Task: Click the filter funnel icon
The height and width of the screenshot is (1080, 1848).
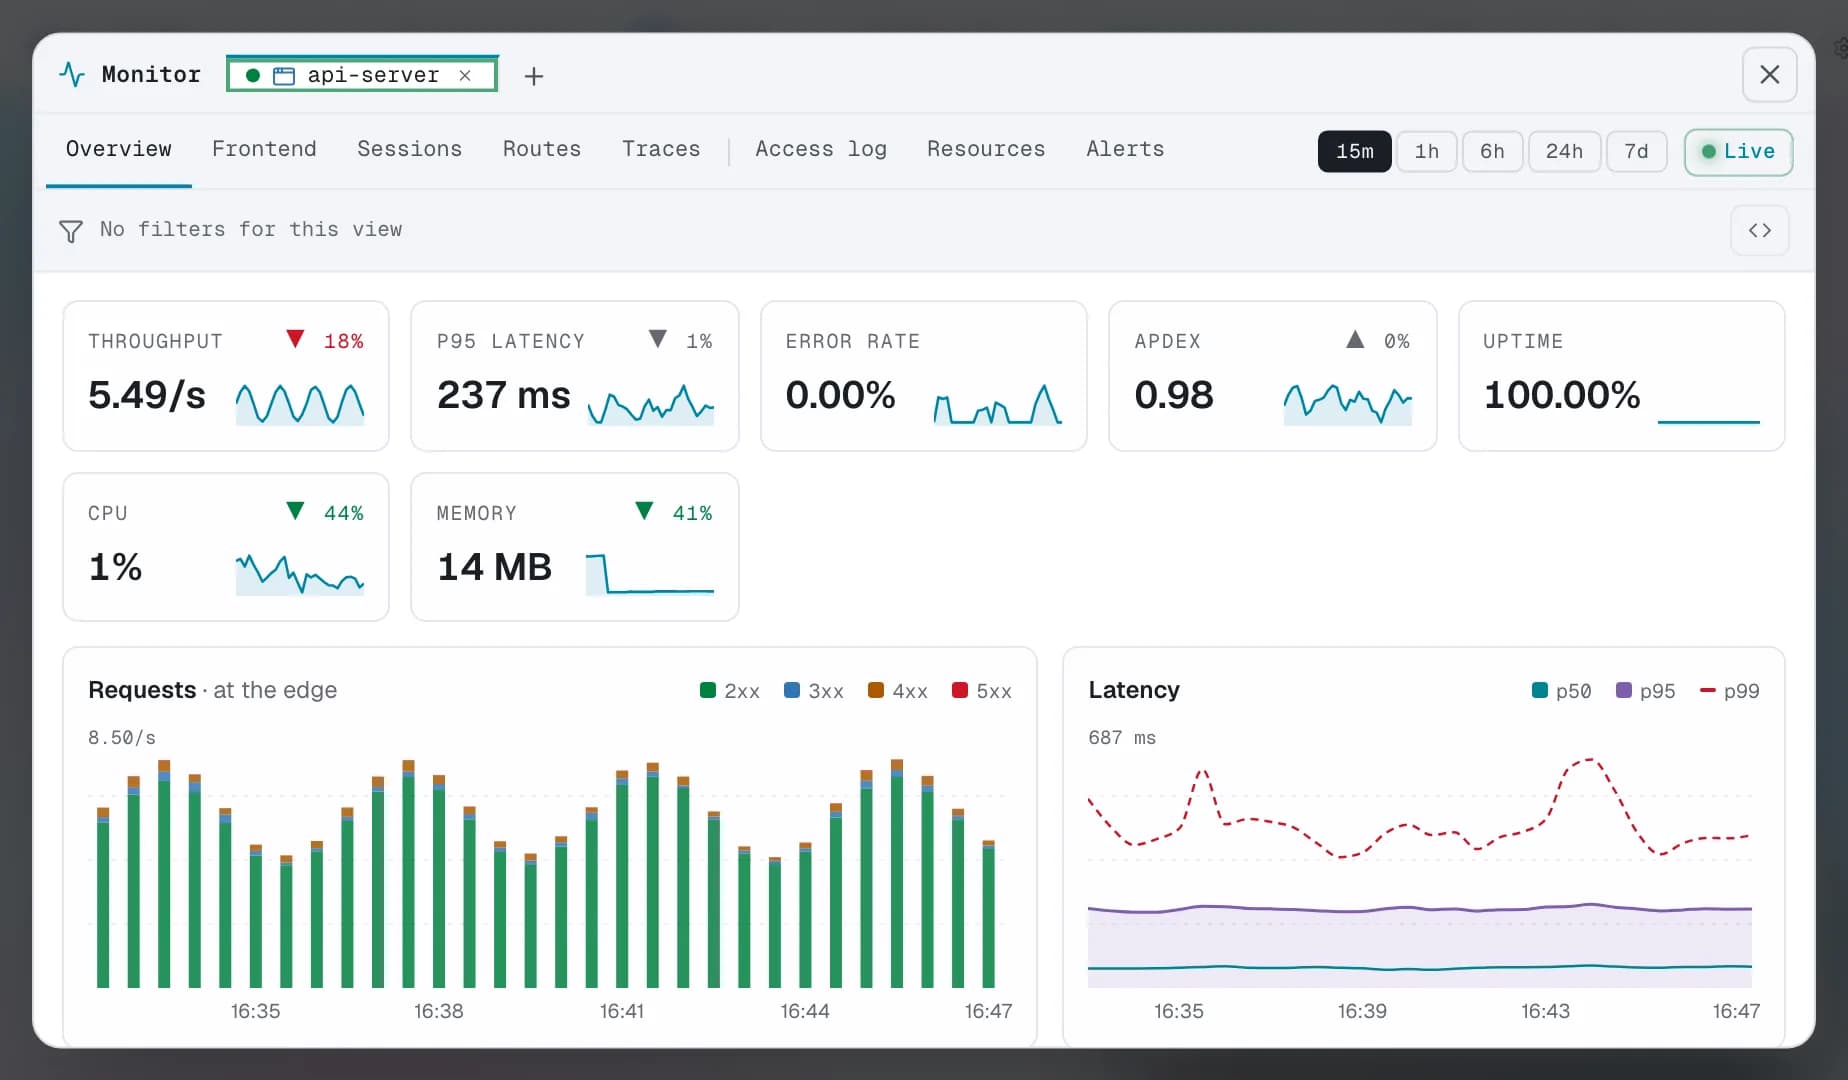Action: tap(71, 231)
